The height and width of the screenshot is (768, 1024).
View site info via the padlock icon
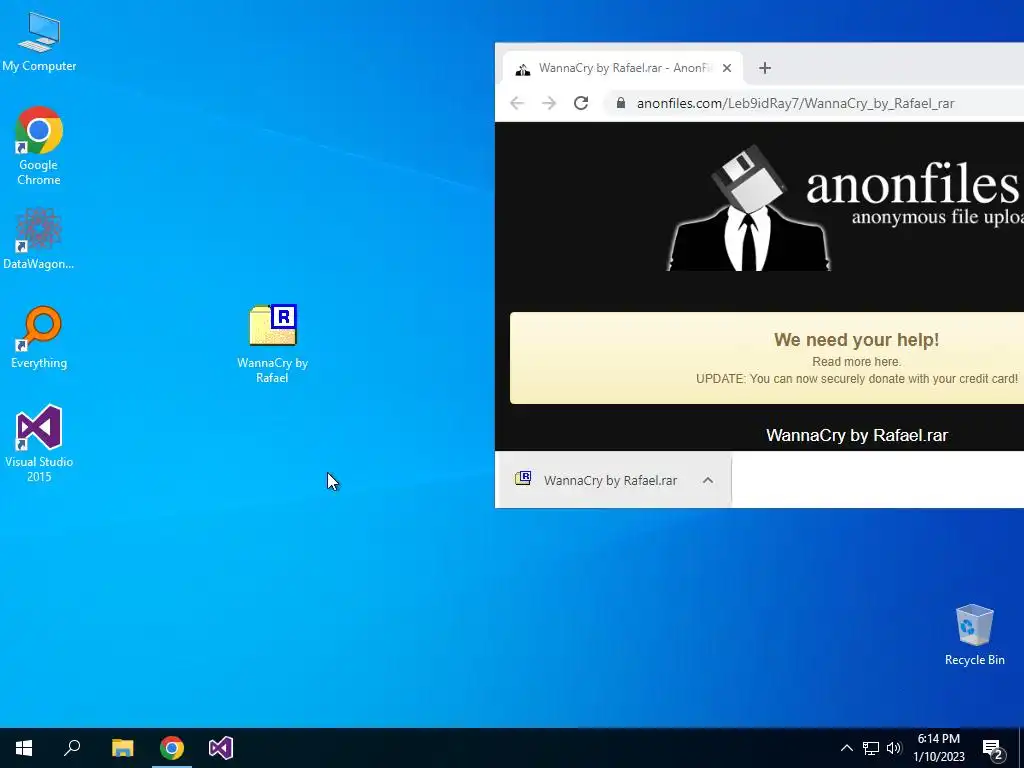[x=621, y=103]
